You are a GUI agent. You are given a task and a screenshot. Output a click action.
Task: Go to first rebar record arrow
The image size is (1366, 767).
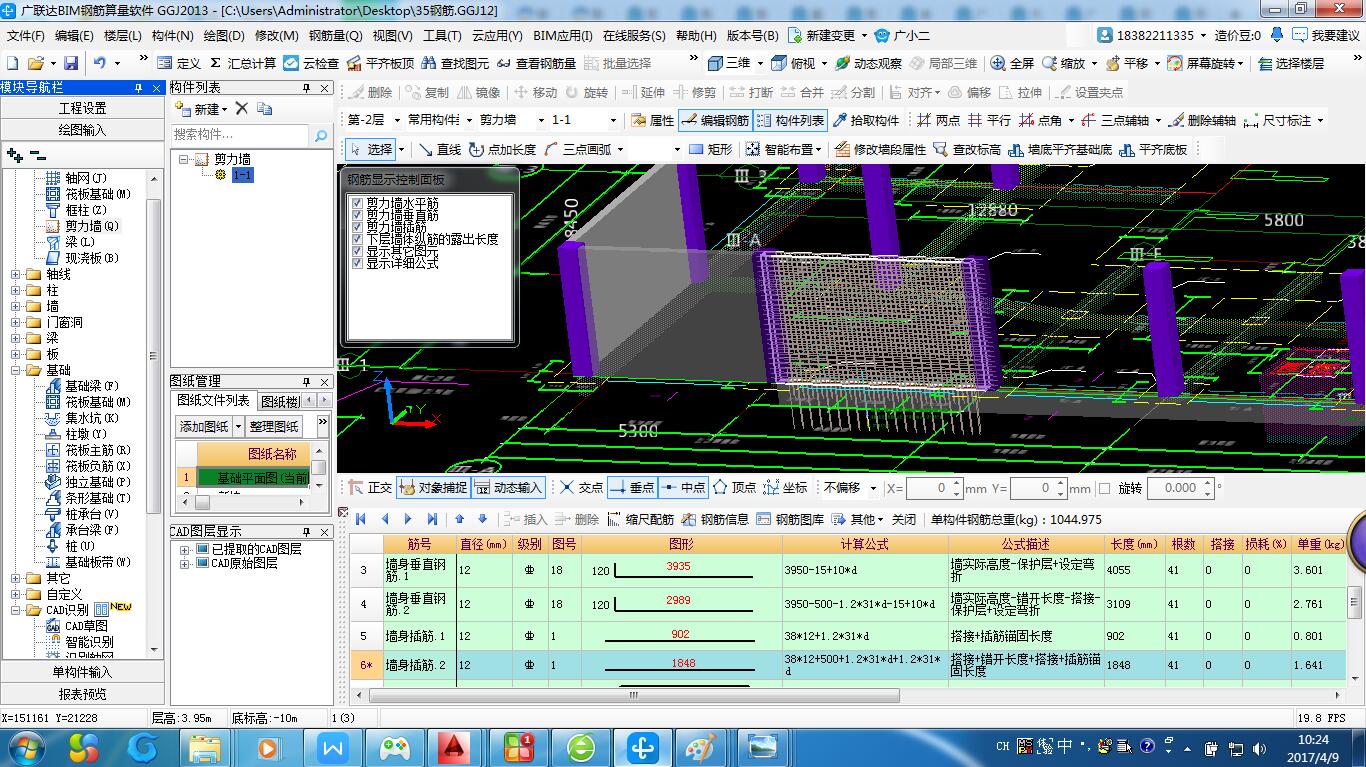pos(360,519)
